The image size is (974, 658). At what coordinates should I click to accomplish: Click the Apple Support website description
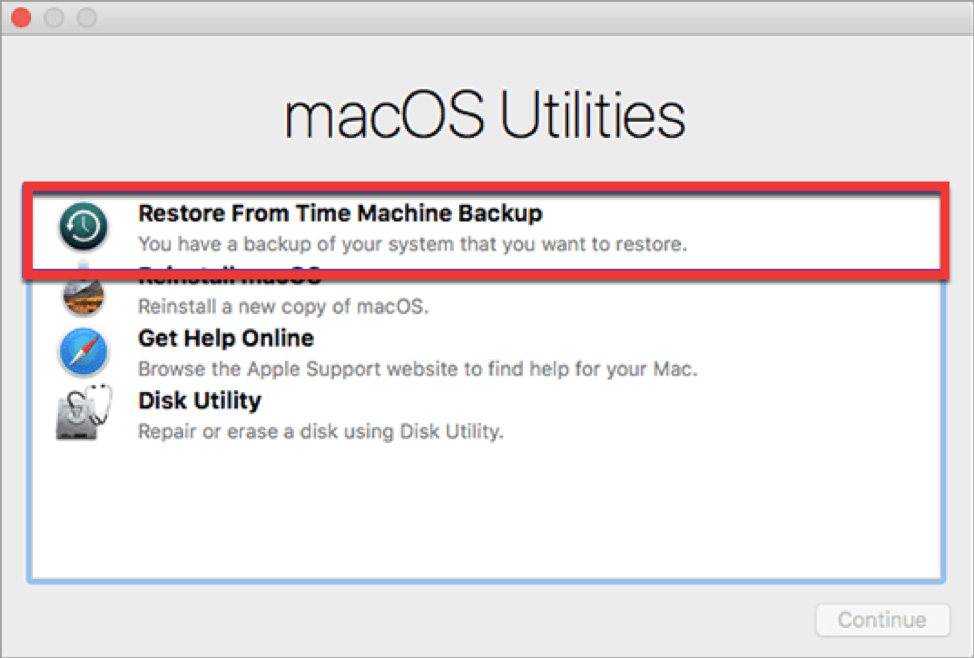point(417,368)
